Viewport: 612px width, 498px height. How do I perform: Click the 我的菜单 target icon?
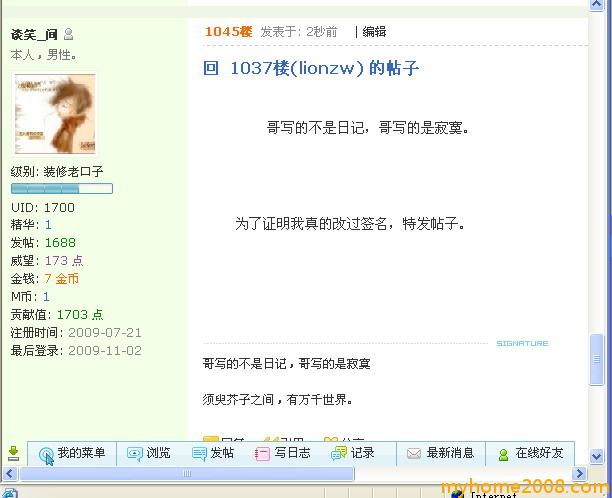[x=46, y=455]
